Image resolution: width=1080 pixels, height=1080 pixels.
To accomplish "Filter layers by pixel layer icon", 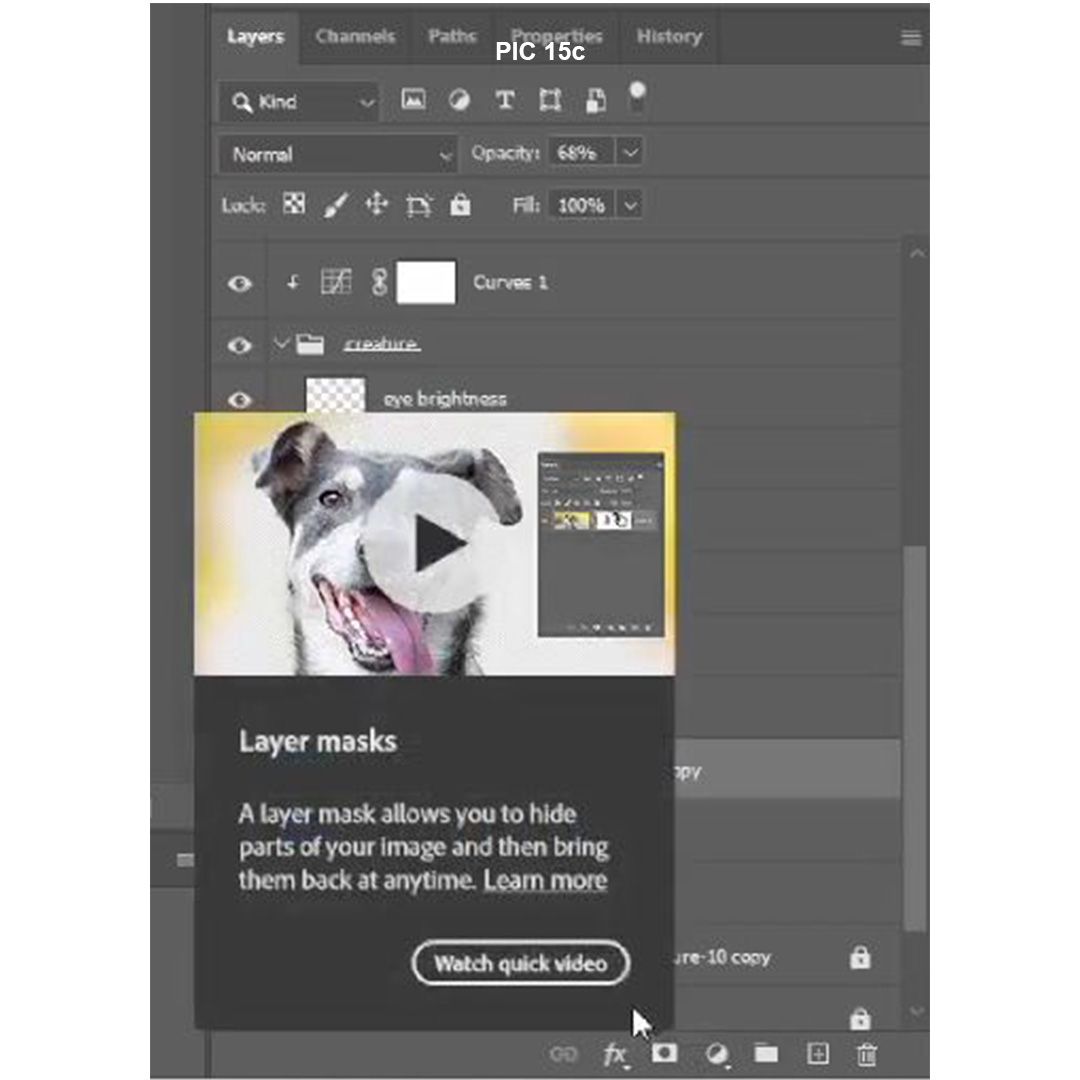I will click(413, 101).
